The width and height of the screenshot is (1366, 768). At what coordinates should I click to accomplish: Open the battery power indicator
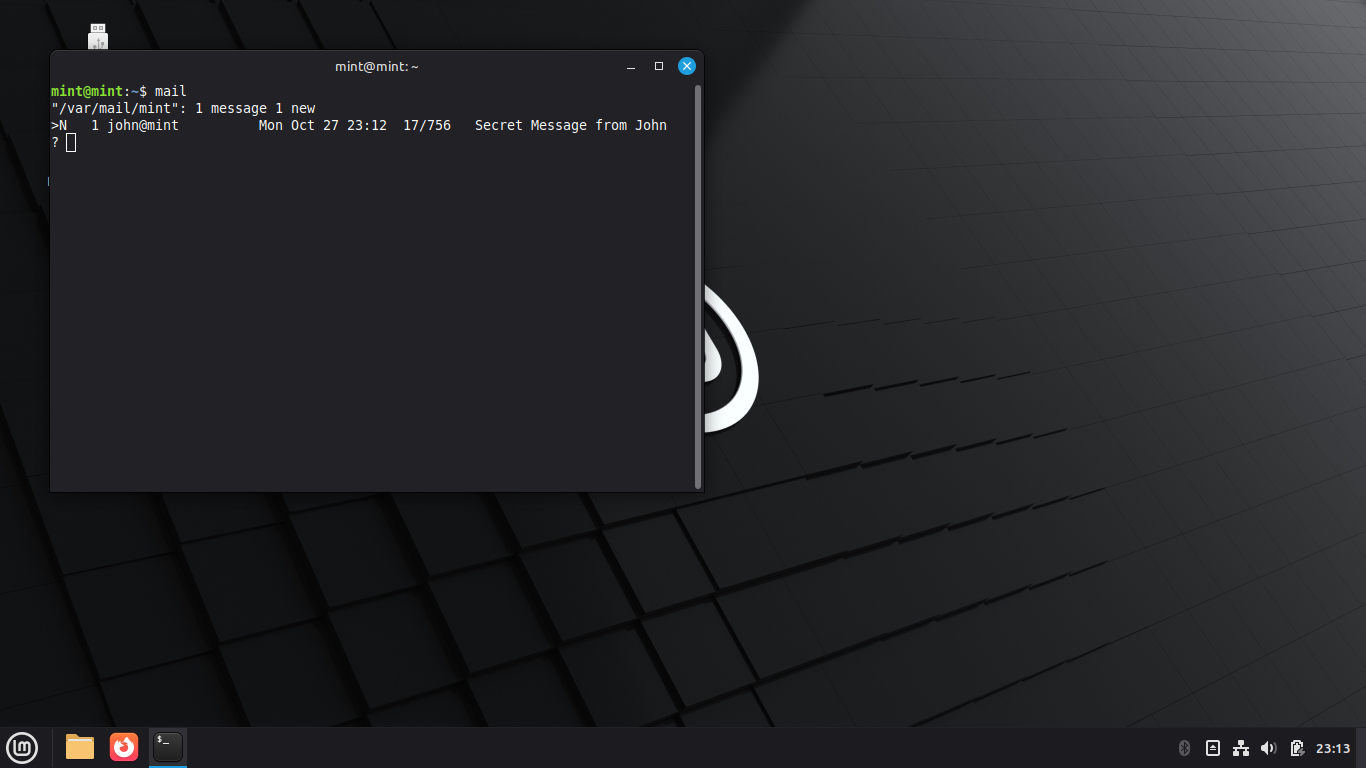point(1297,748)
